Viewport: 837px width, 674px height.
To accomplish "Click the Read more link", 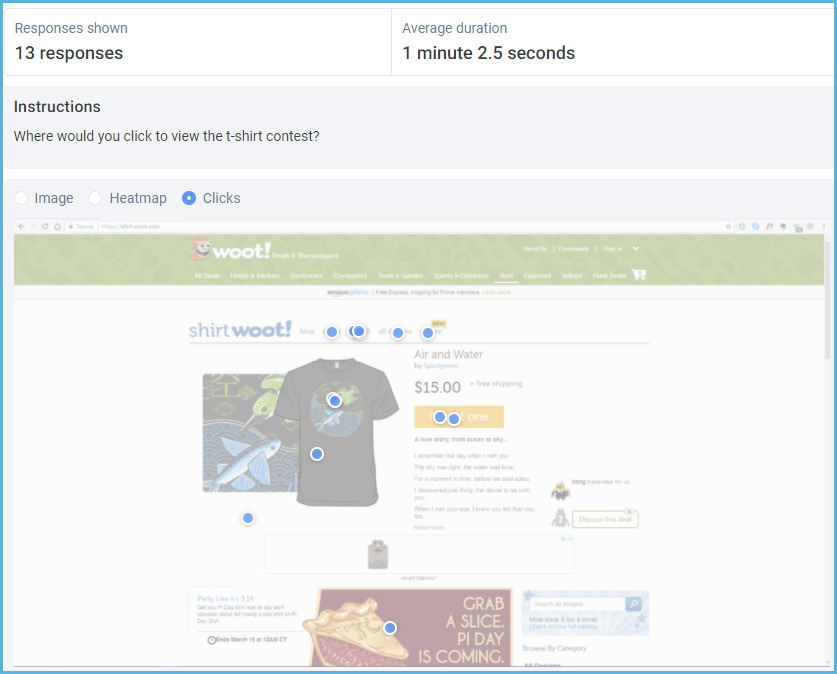I will pos(429,527).
